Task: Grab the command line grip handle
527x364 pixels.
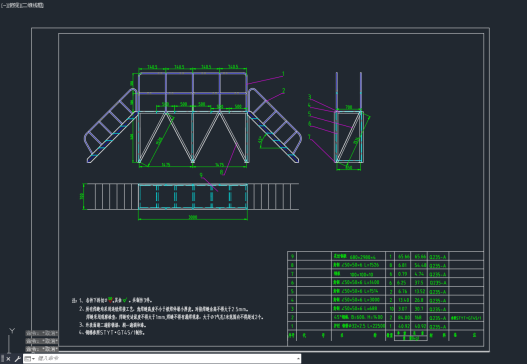Action: [3, 359]
